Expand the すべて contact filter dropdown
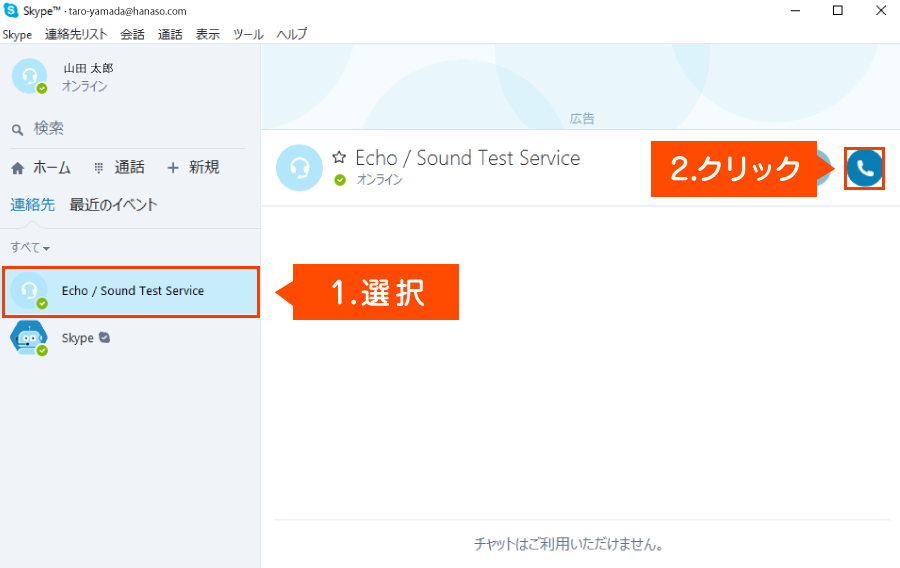 tap(30, 247)
